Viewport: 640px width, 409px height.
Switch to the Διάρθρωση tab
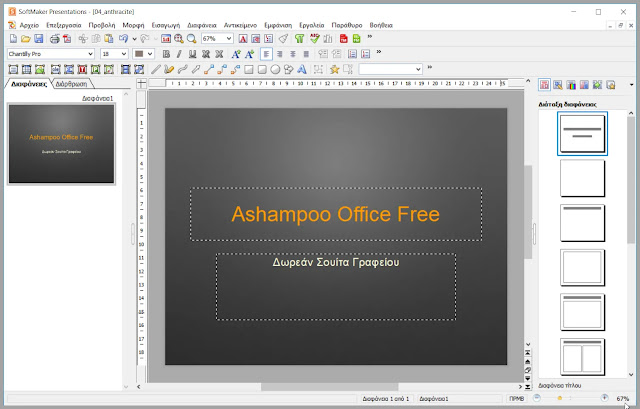click(x=71, y=84)
